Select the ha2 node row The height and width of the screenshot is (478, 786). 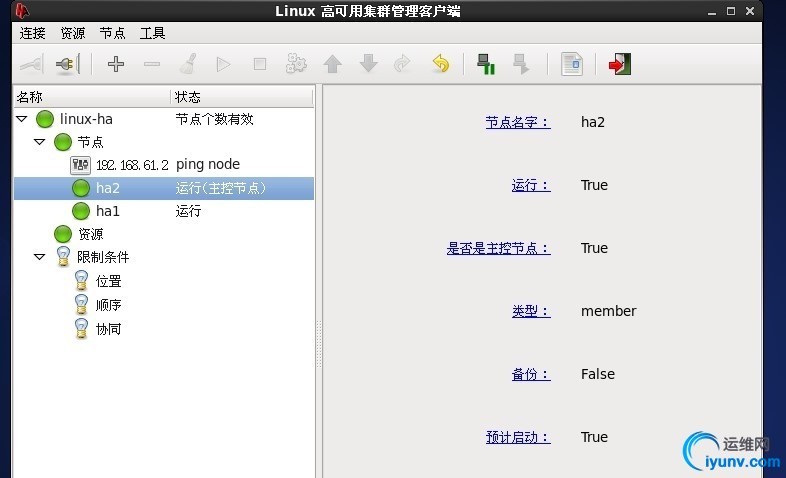click(x=164, y=188)
